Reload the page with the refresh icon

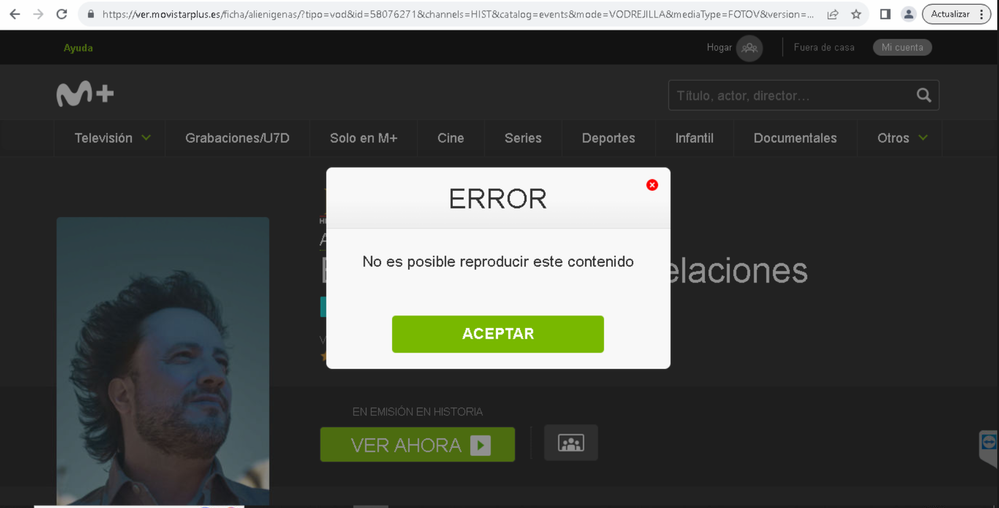coord(61,14)
